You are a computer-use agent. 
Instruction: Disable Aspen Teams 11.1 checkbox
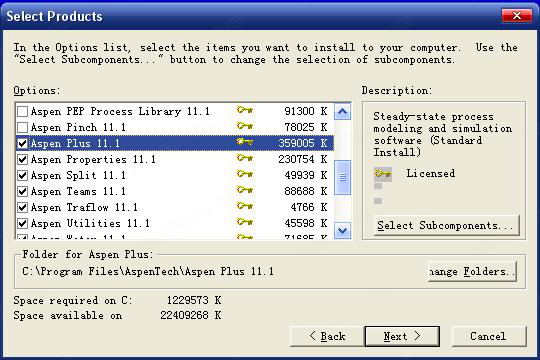pos(23,191)
